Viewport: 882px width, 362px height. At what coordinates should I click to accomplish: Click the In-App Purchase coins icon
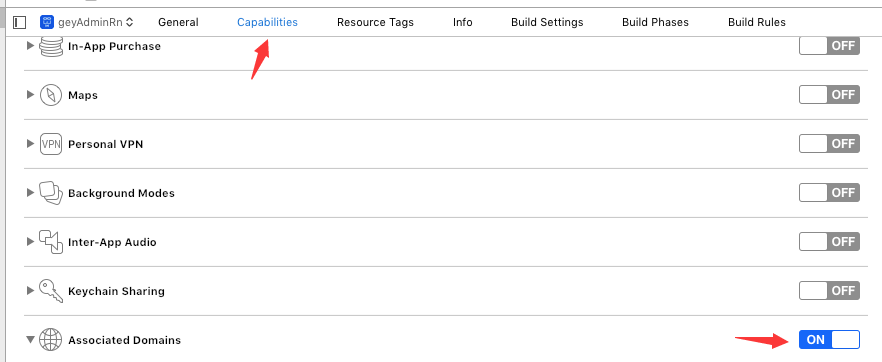coord(51,46)
